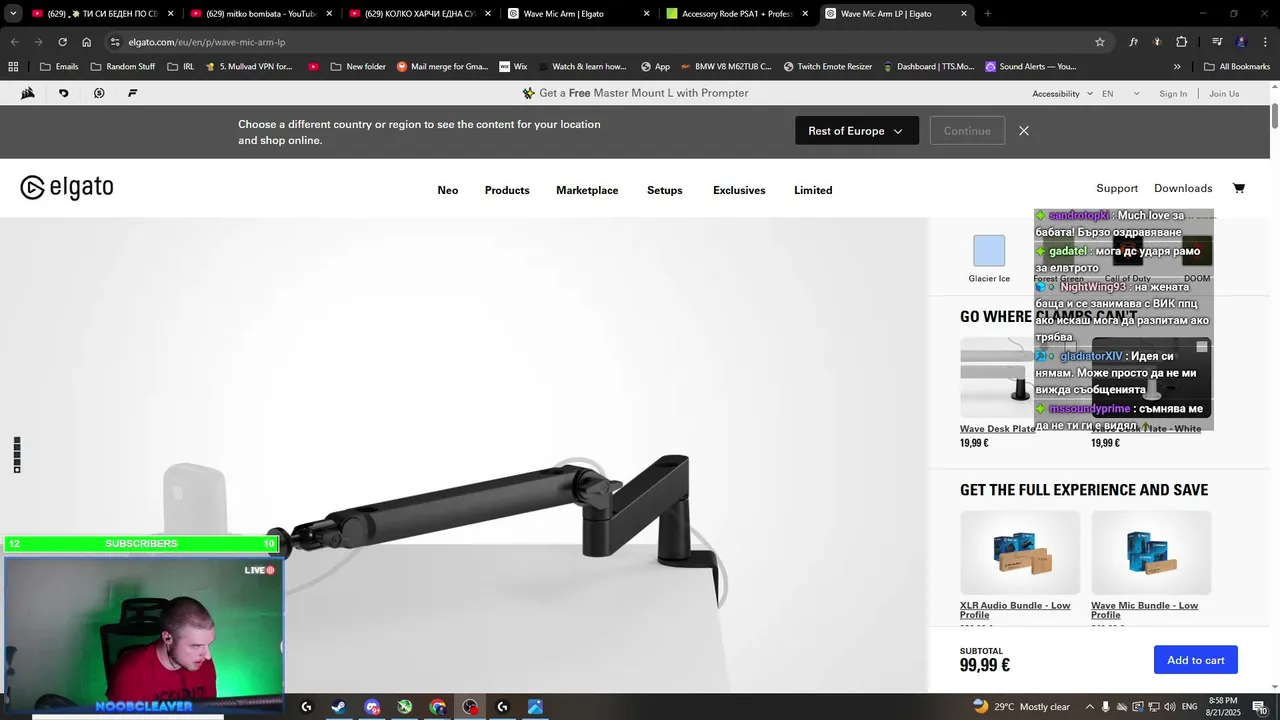Open the shopping cart icon

point(1238,188)
